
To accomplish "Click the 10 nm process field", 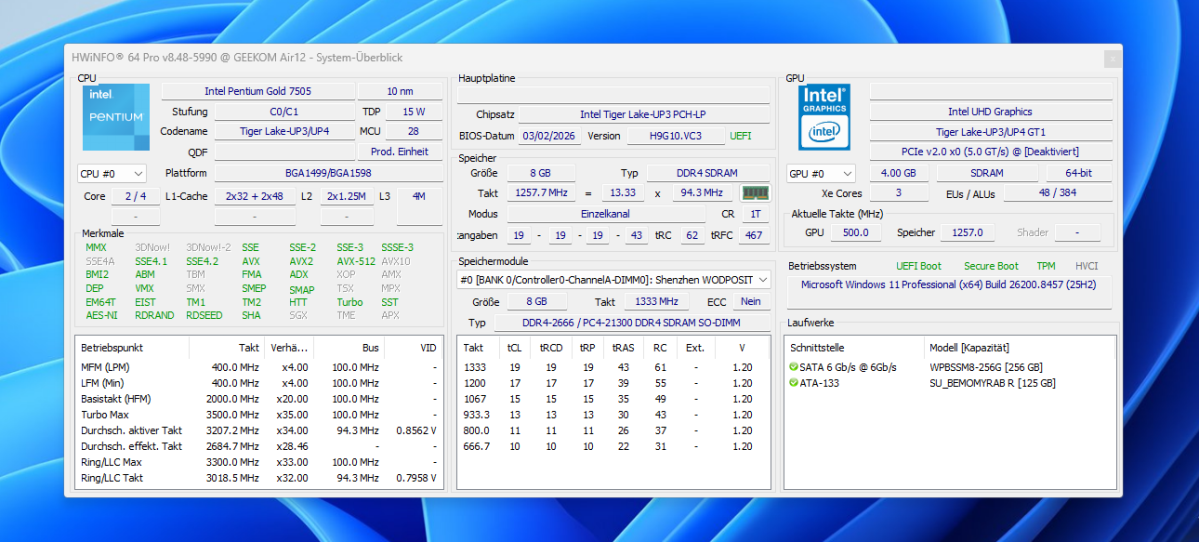I will [x=400, y=91].
